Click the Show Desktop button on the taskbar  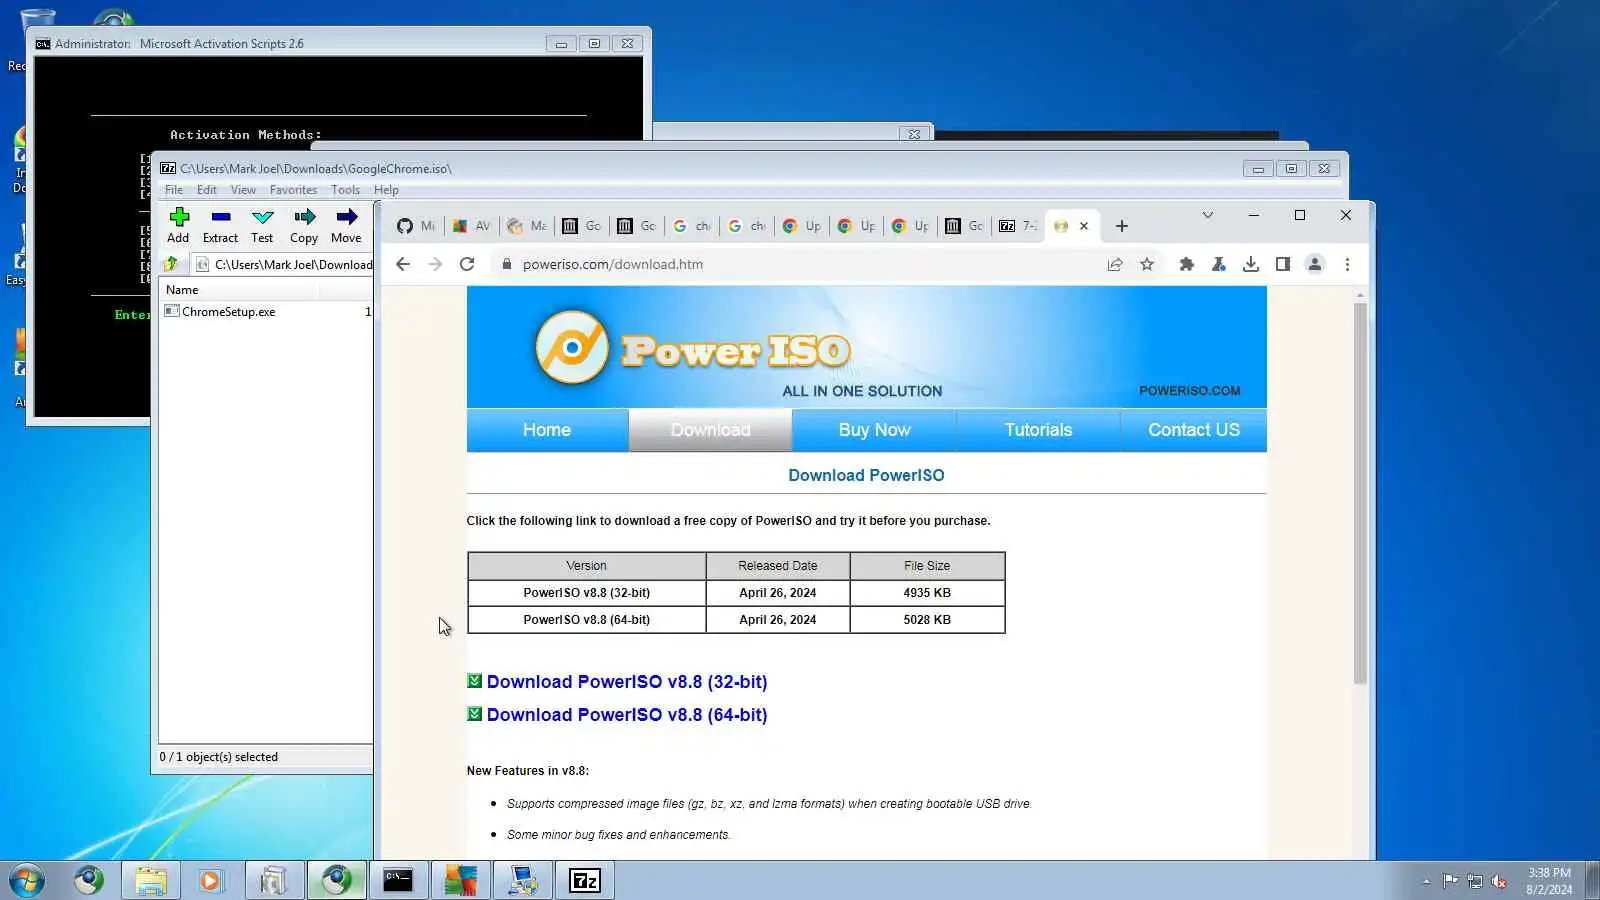(1592, 880)
